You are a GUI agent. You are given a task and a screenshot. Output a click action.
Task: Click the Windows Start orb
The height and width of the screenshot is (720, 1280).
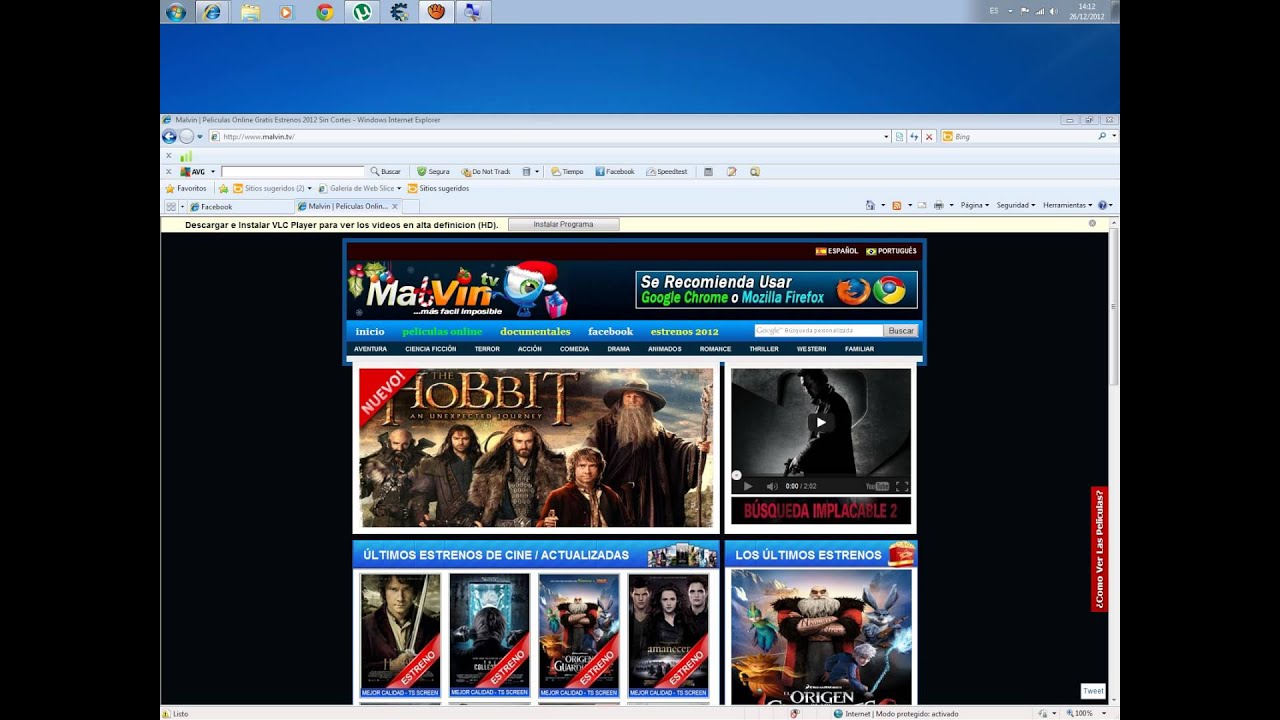176,12
